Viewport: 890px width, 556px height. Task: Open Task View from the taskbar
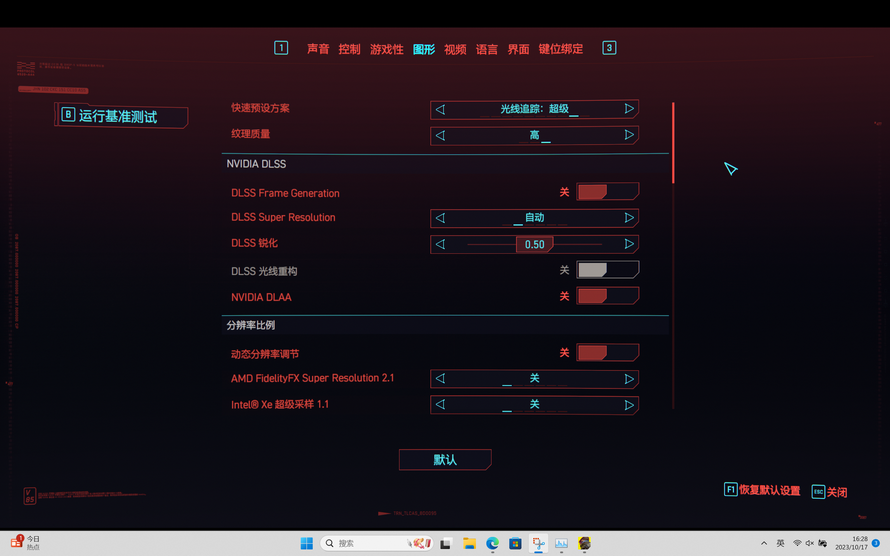pyautogui.click(x=446, y=544)
